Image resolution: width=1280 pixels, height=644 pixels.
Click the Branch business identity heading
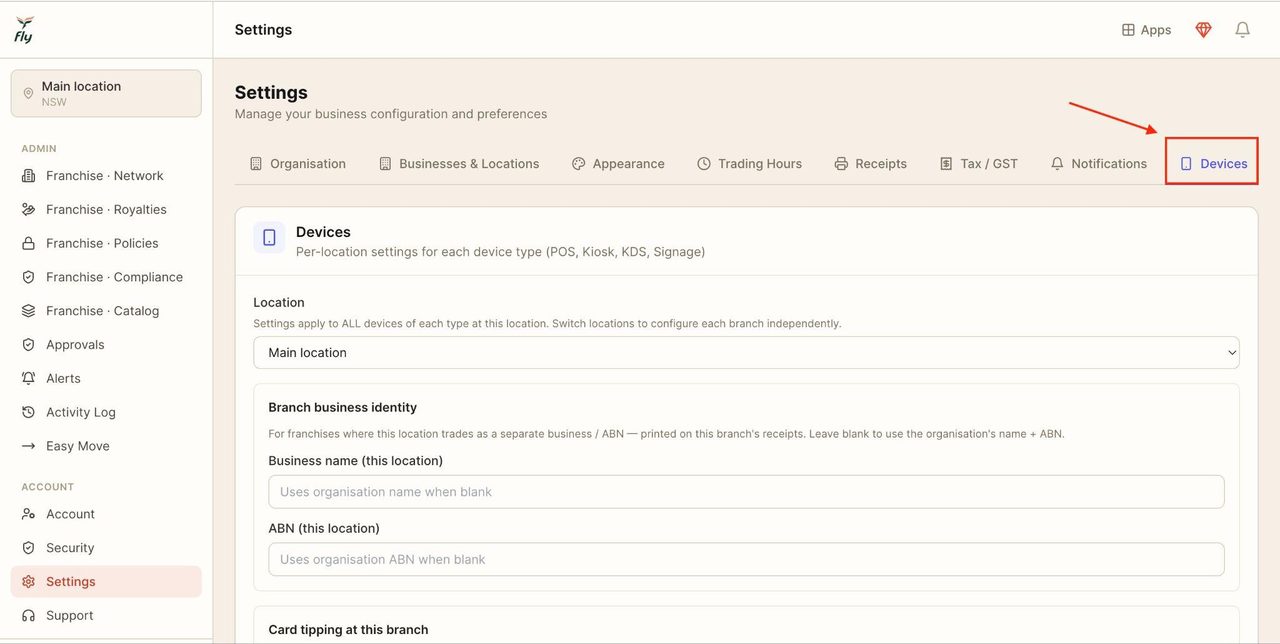point(343,408)
